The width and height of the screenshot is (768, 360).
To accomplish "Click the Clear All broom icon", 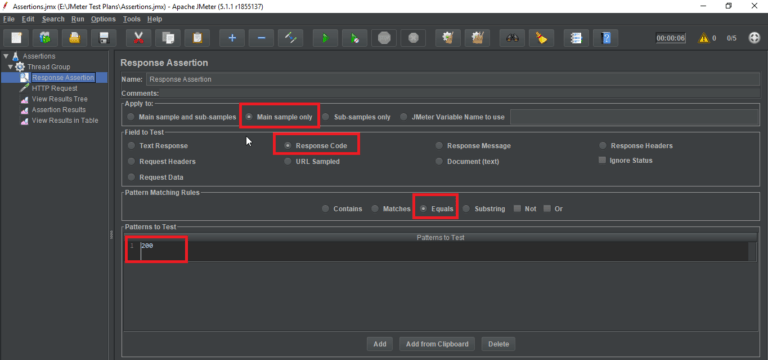I will (x=541, y=38).
